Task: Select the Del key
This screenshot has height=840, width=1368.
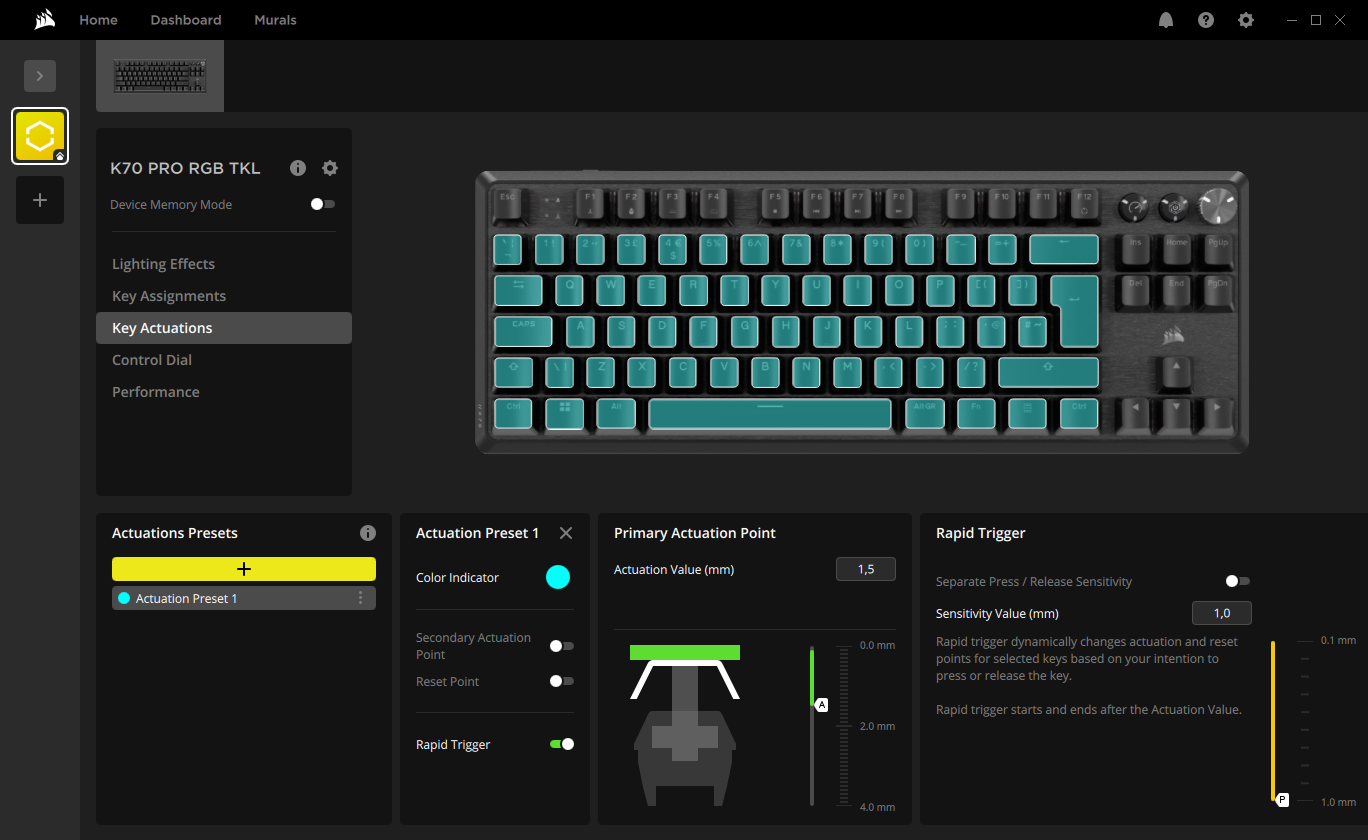Action: click(x=1135, y=291)
